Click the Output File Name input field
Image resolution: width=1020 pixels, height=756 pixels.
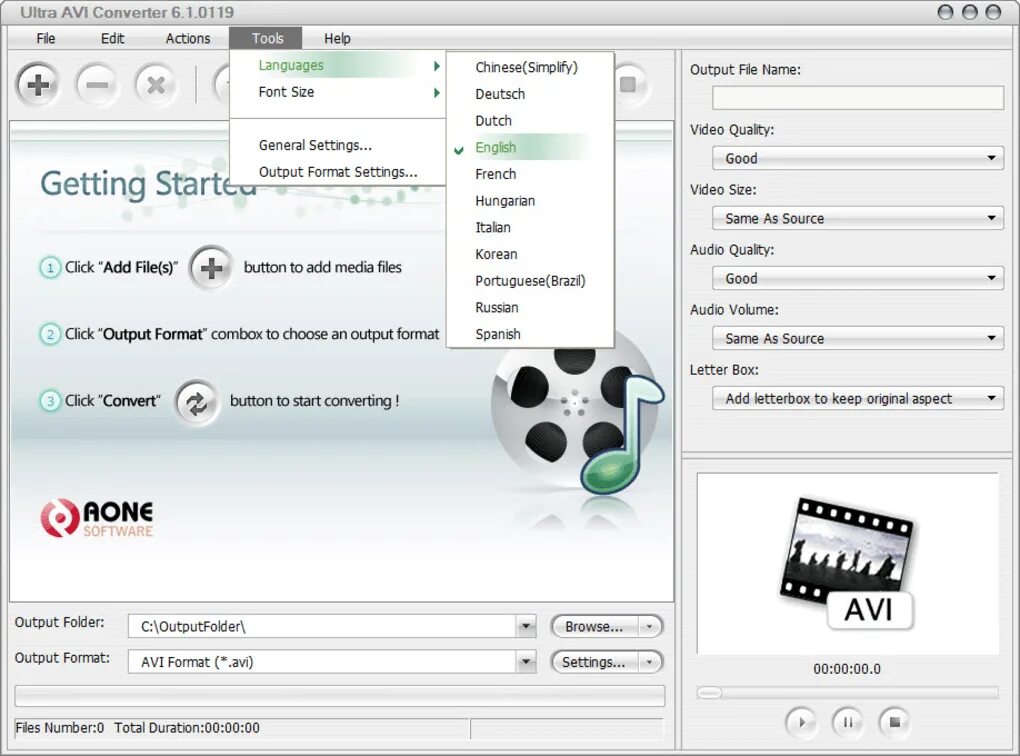pyautogui.click(x=857, y=98)
